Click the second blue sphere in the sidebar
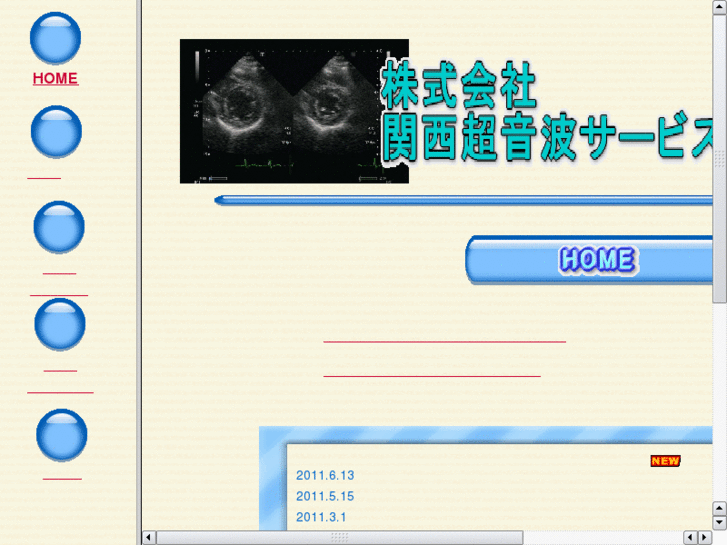The width and height of the screenshot is (727, 545). tap(56, 131)
